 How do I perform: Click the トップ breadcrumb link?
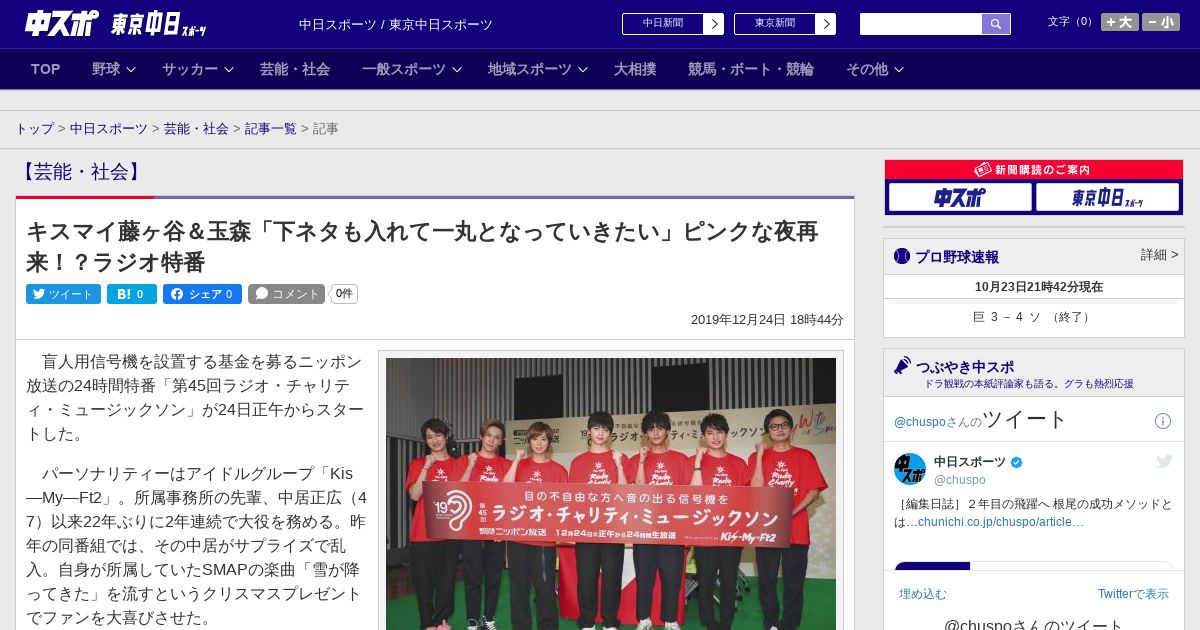click(x=35, y=129)
